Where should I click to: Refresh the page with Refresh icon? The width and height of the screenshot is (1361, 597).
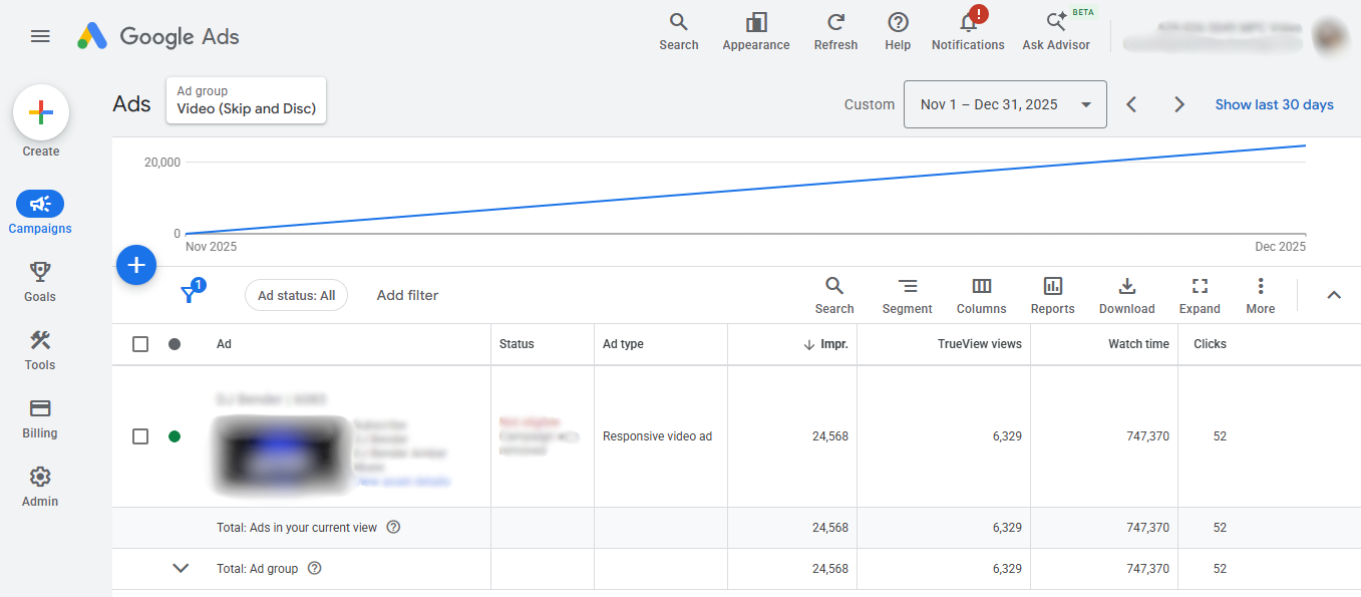tap(836, 22)
